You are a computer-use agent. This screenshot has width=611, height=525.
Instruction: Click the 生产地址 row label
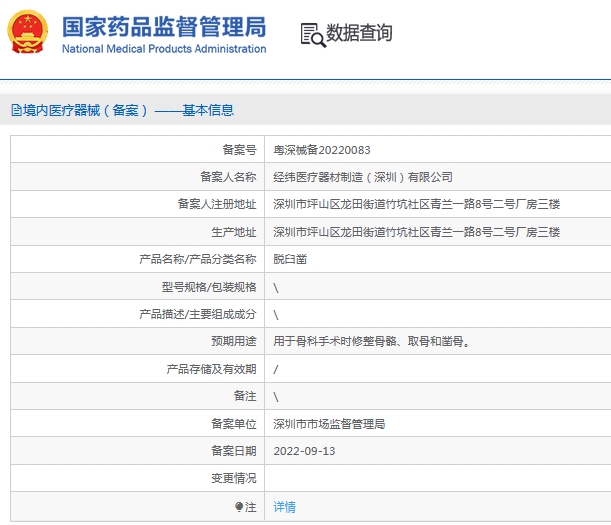(234, 232)
